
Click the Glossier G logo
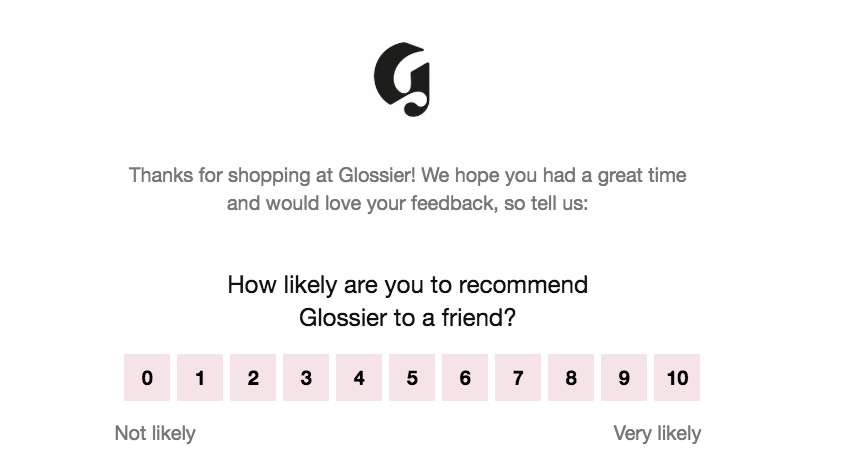pyautogui.click(x=402, y=79)
